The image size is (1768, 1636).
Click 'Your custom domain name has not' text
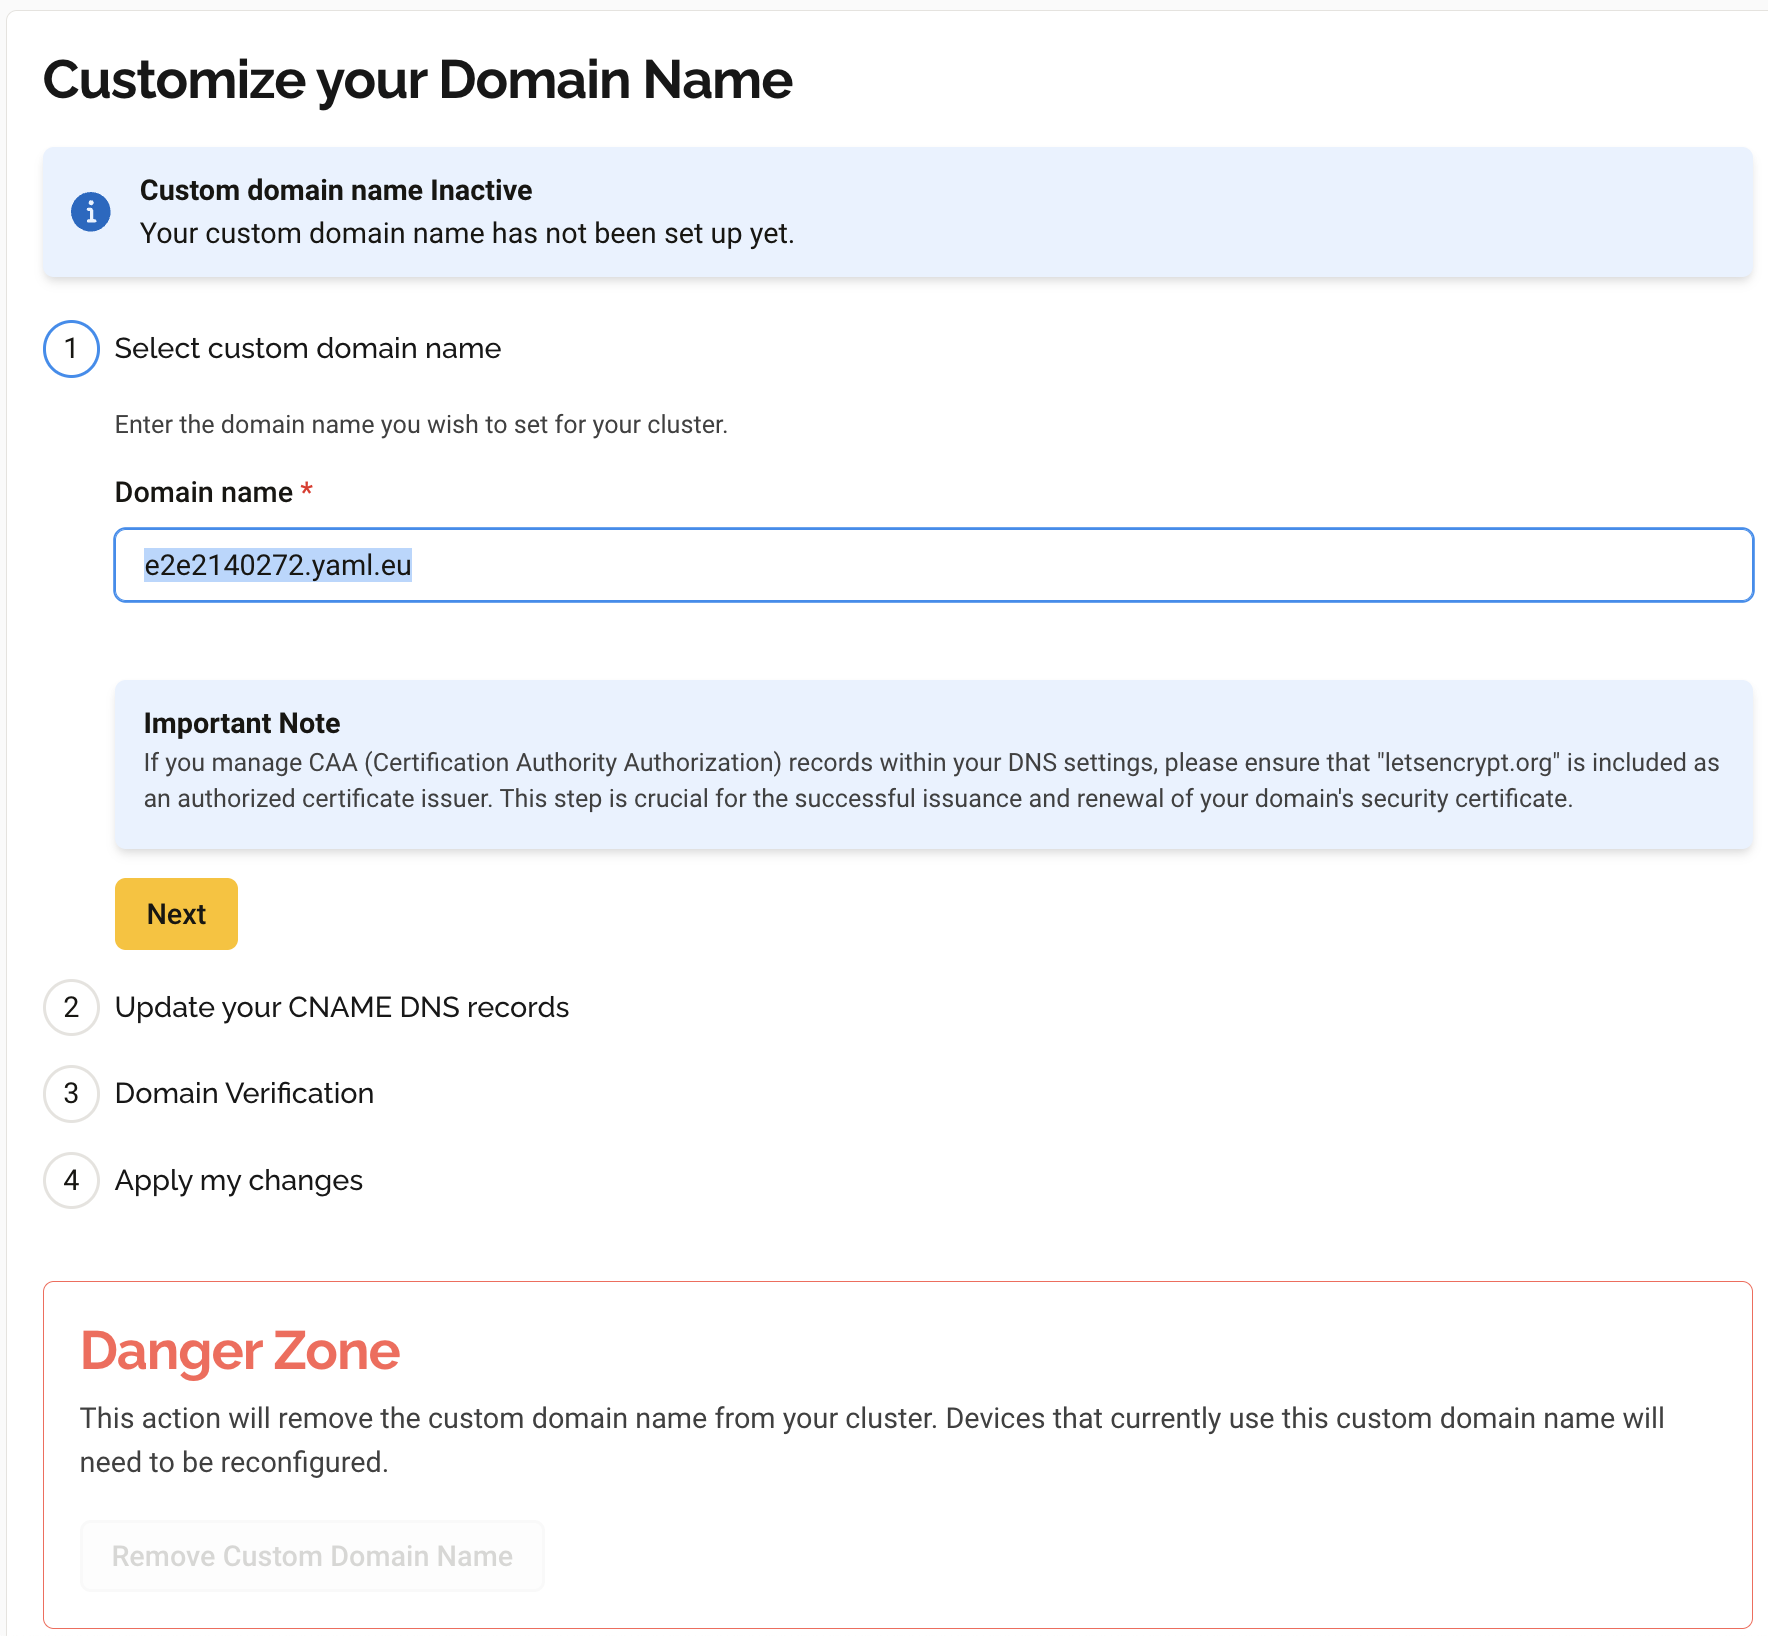[x=467, y=233]
